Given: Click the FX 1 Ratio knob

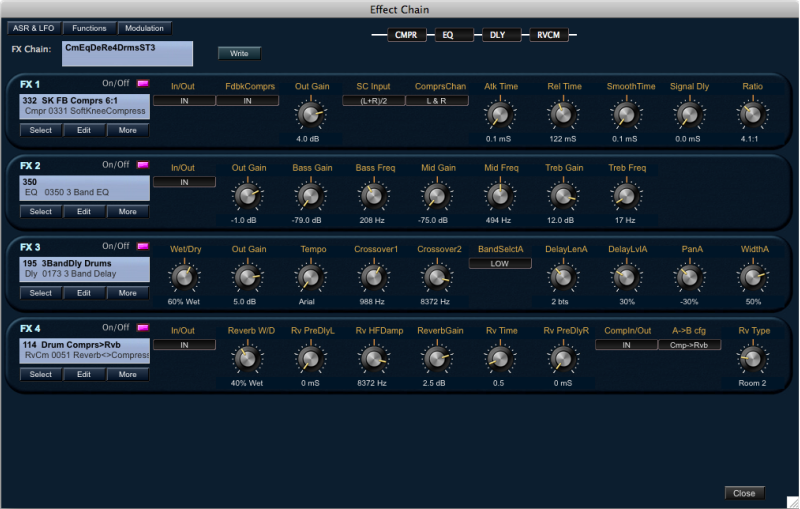Looking at the screenshot, I should (752, 116).
